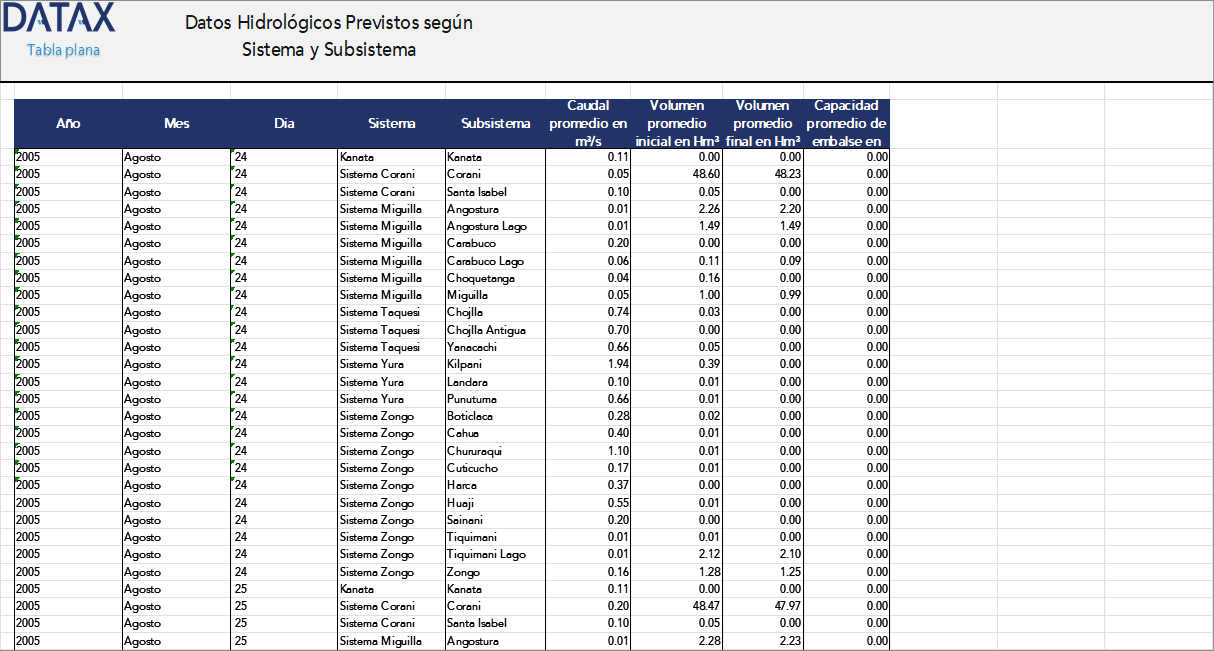The height and width of the screenshot is (651, 1214).
Task: Click the Volumen promedio inicial en Hm³ header
Action: tap(677, 123)
